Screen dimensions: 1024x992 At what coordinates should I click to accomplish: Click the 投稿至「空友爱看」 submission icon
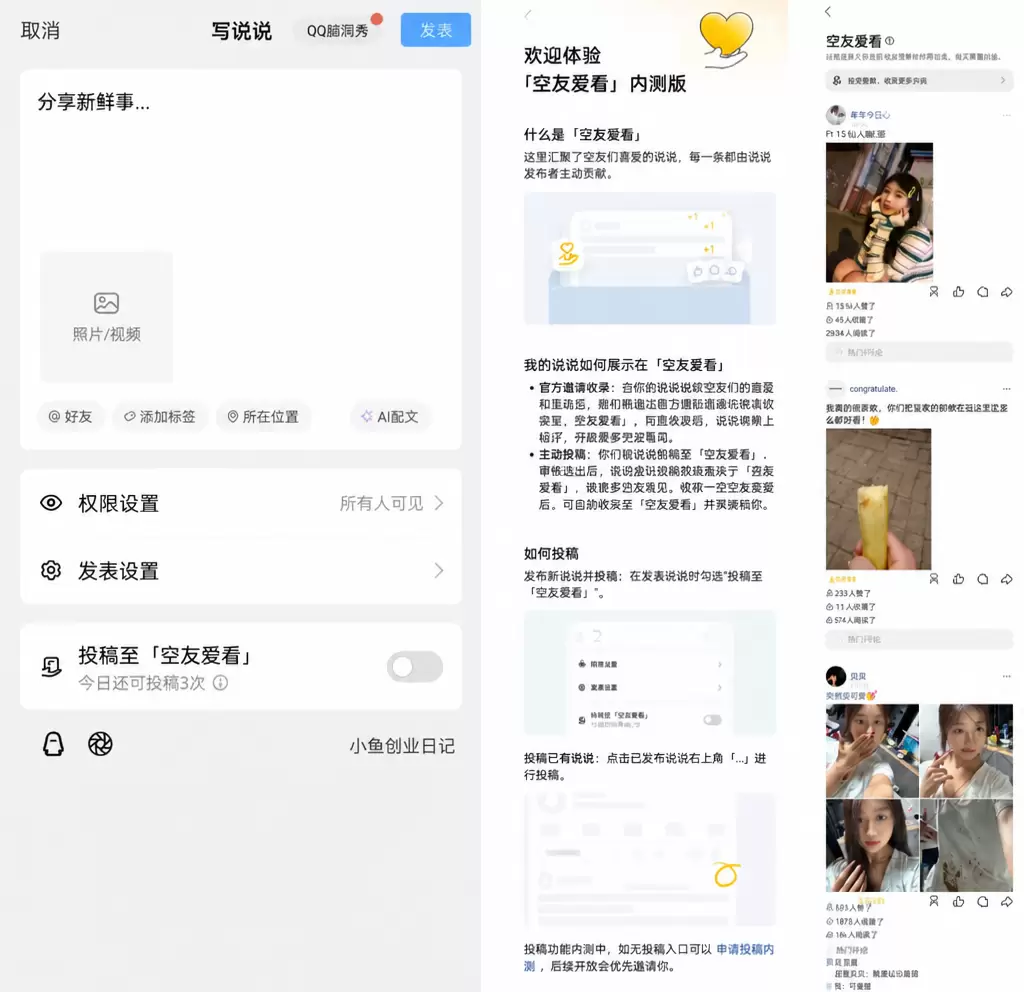point(52,667)
